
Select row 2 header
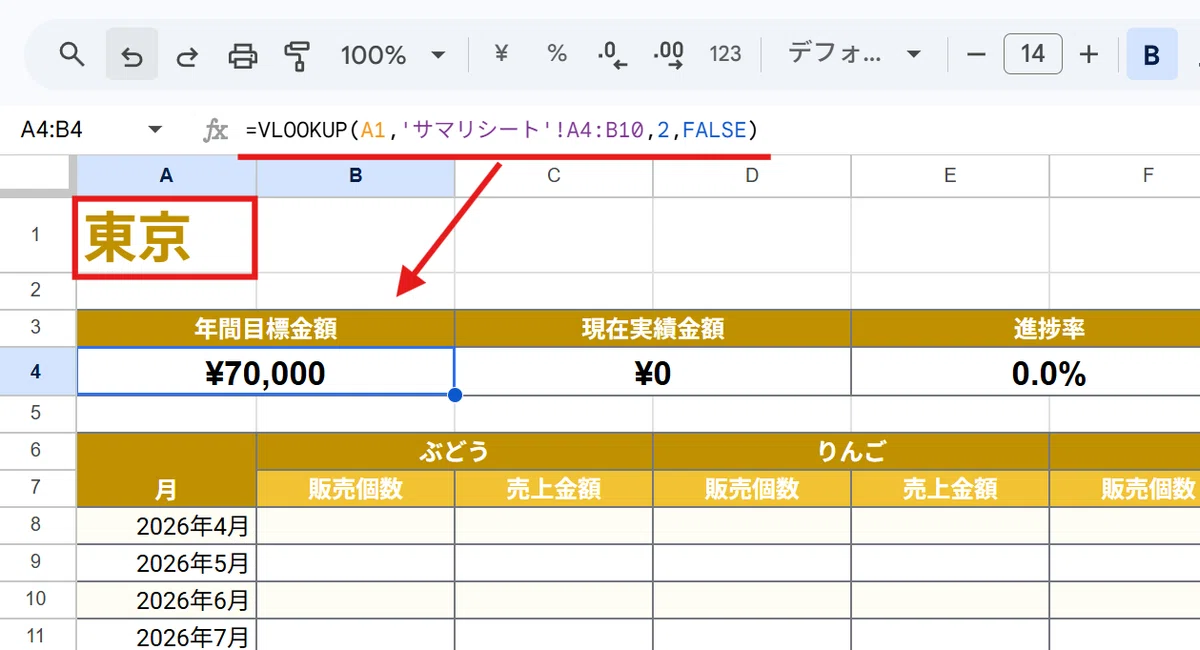click(36, 291)
